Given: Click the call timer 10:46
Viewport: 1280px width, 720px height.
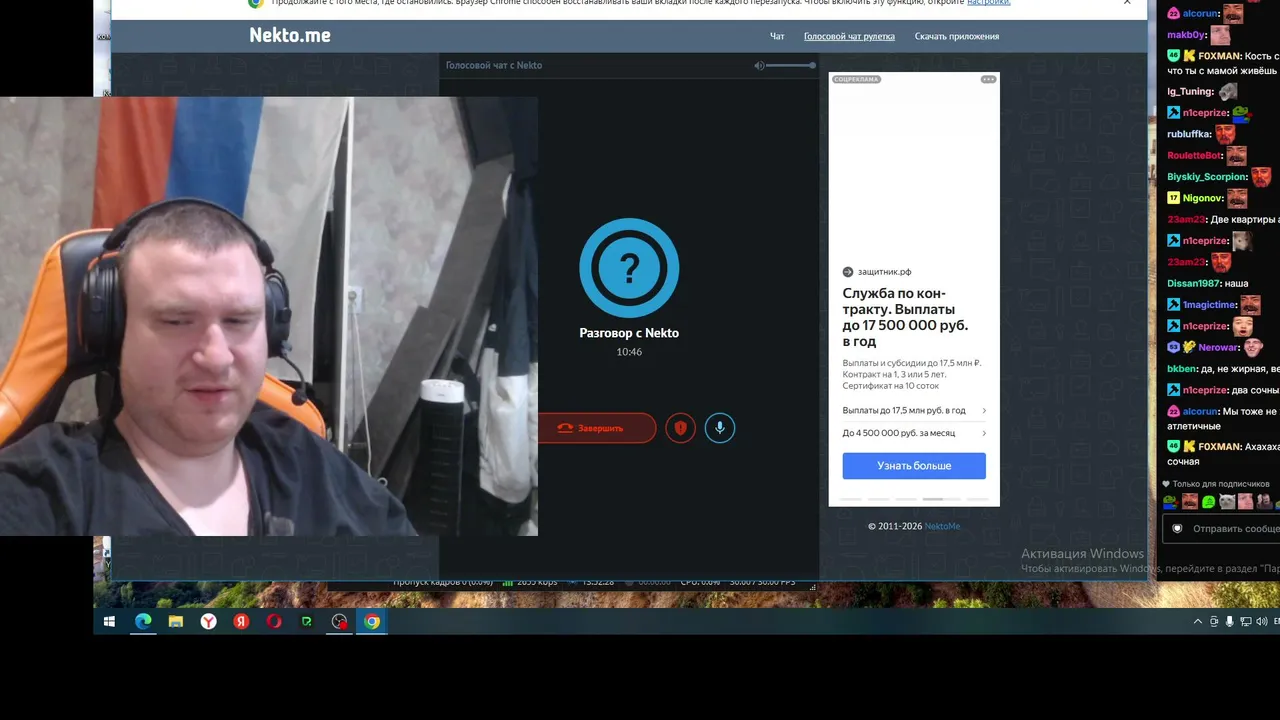Looking at the screenshot, I should click(629, 352).
